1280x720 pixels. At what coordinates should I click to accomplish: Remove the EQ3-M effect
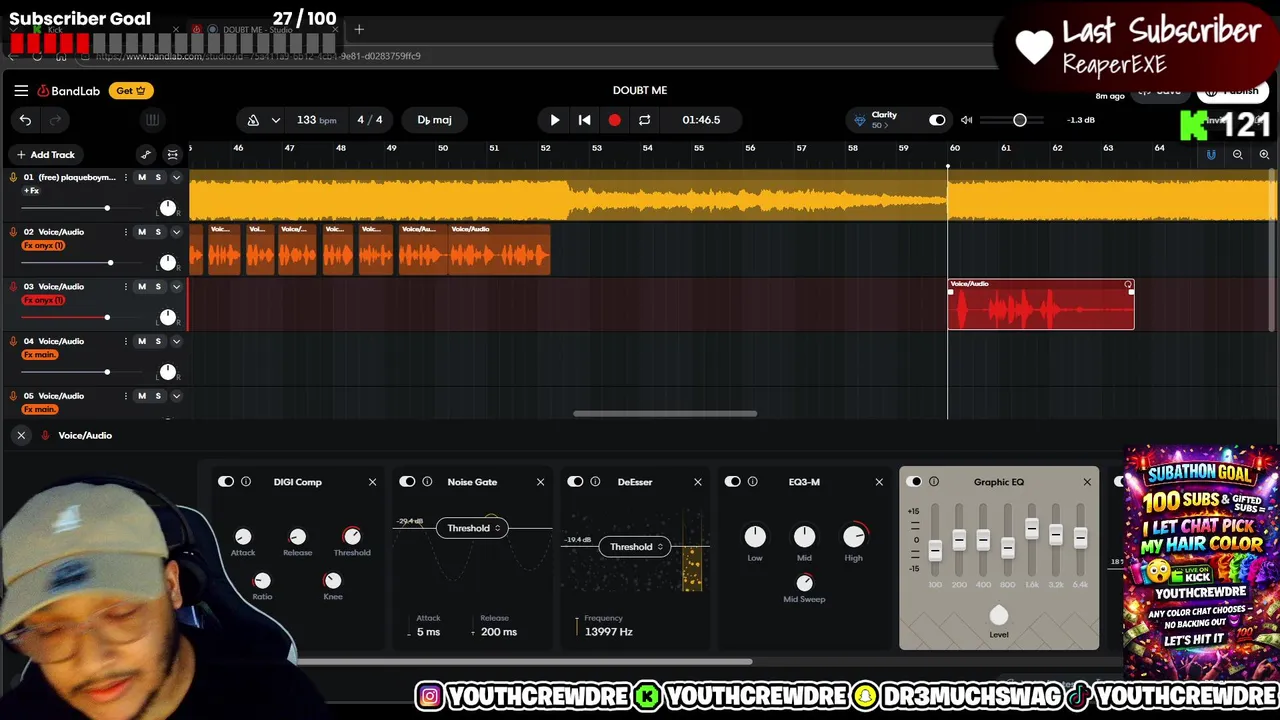pos(879,482)
